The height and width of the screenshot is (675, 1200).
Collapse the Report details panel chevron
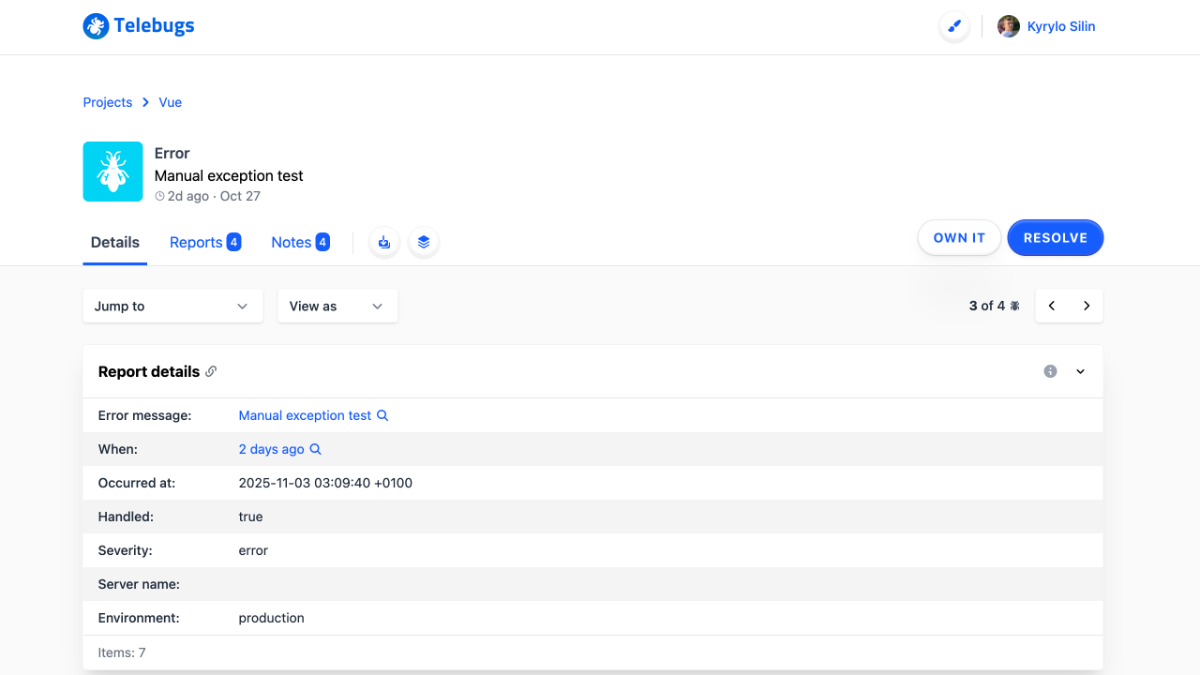(1080, 372)
